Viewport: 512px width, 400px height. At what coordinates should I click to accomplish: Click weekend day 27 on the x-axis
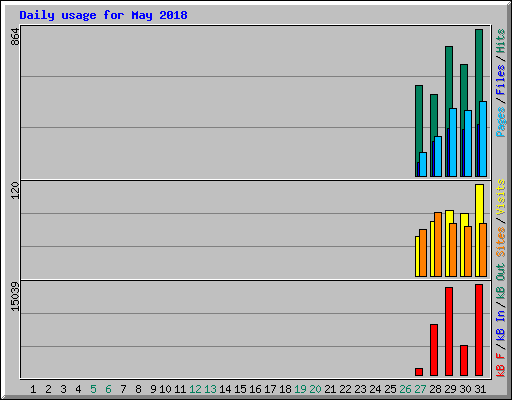tap(420, 389)
